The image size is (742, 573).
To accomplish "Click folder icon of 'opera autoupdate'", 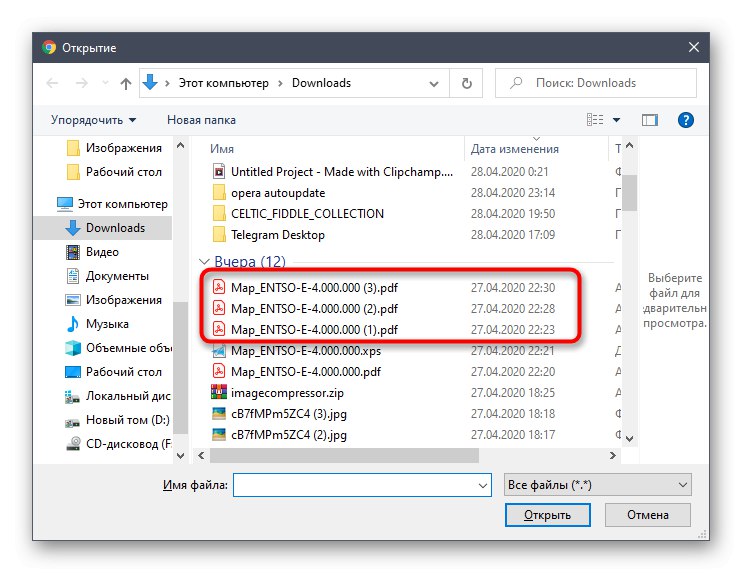I will tap(219, 193).
